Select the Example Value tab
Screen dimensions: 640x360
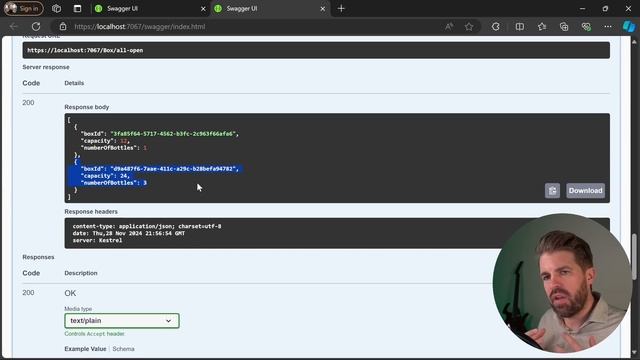(x=85, y=349)
